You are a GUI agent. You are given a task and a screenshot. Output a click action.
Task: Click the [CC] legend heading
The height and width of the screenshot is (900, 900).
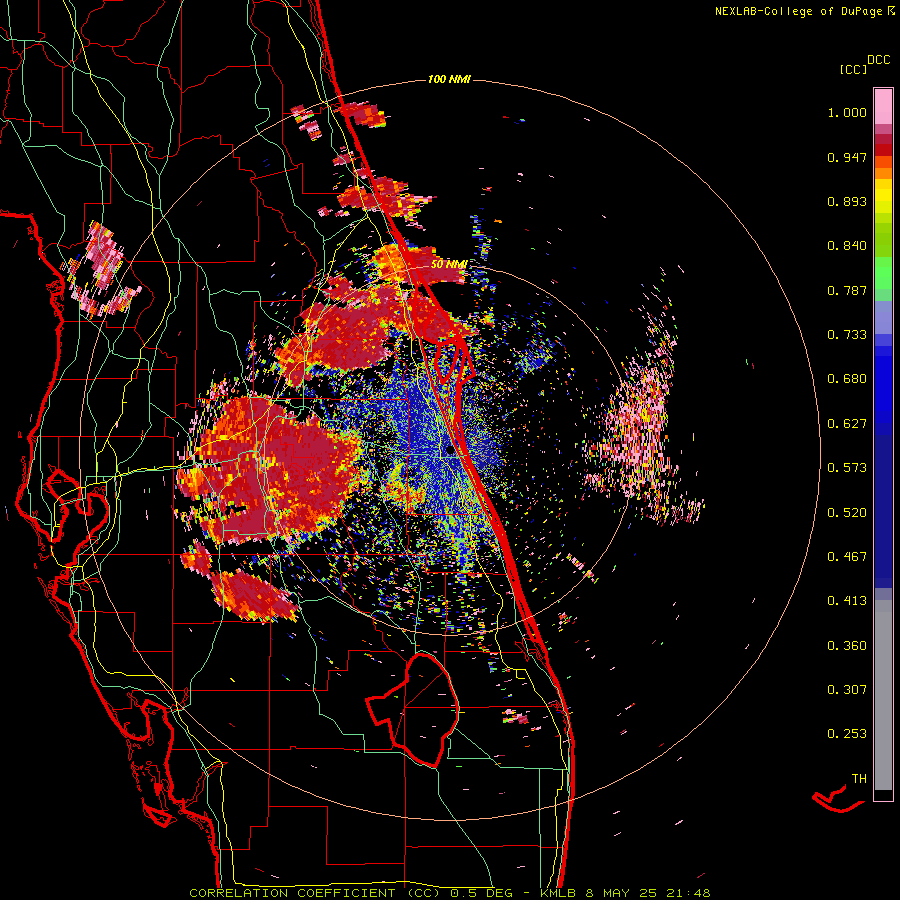[853, 69]
